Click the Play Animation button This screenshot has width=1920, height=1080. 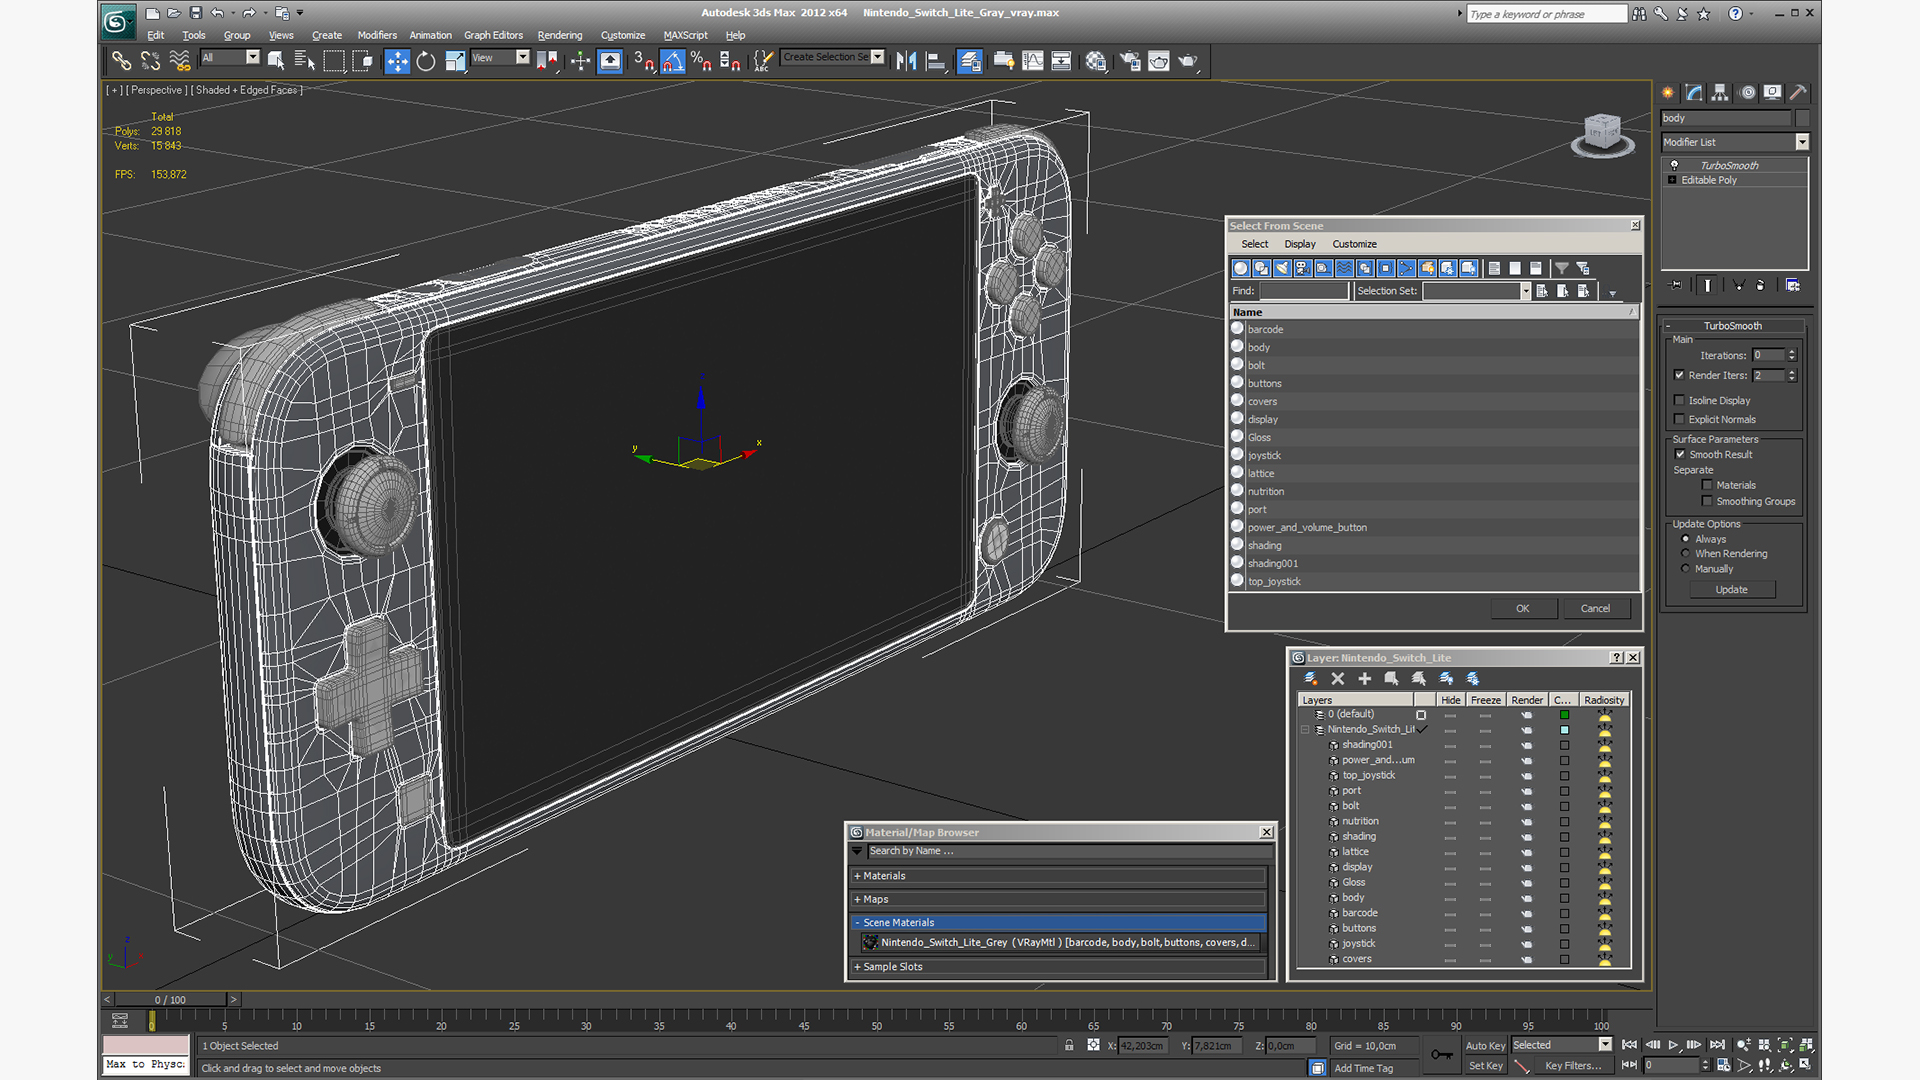click(1673, 1045)
